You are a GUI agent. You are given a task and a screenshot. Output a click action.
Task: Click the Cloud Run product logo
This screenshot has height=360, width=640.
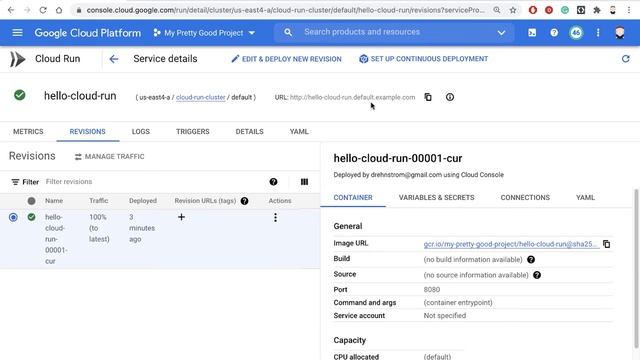[x=18, y=59]
